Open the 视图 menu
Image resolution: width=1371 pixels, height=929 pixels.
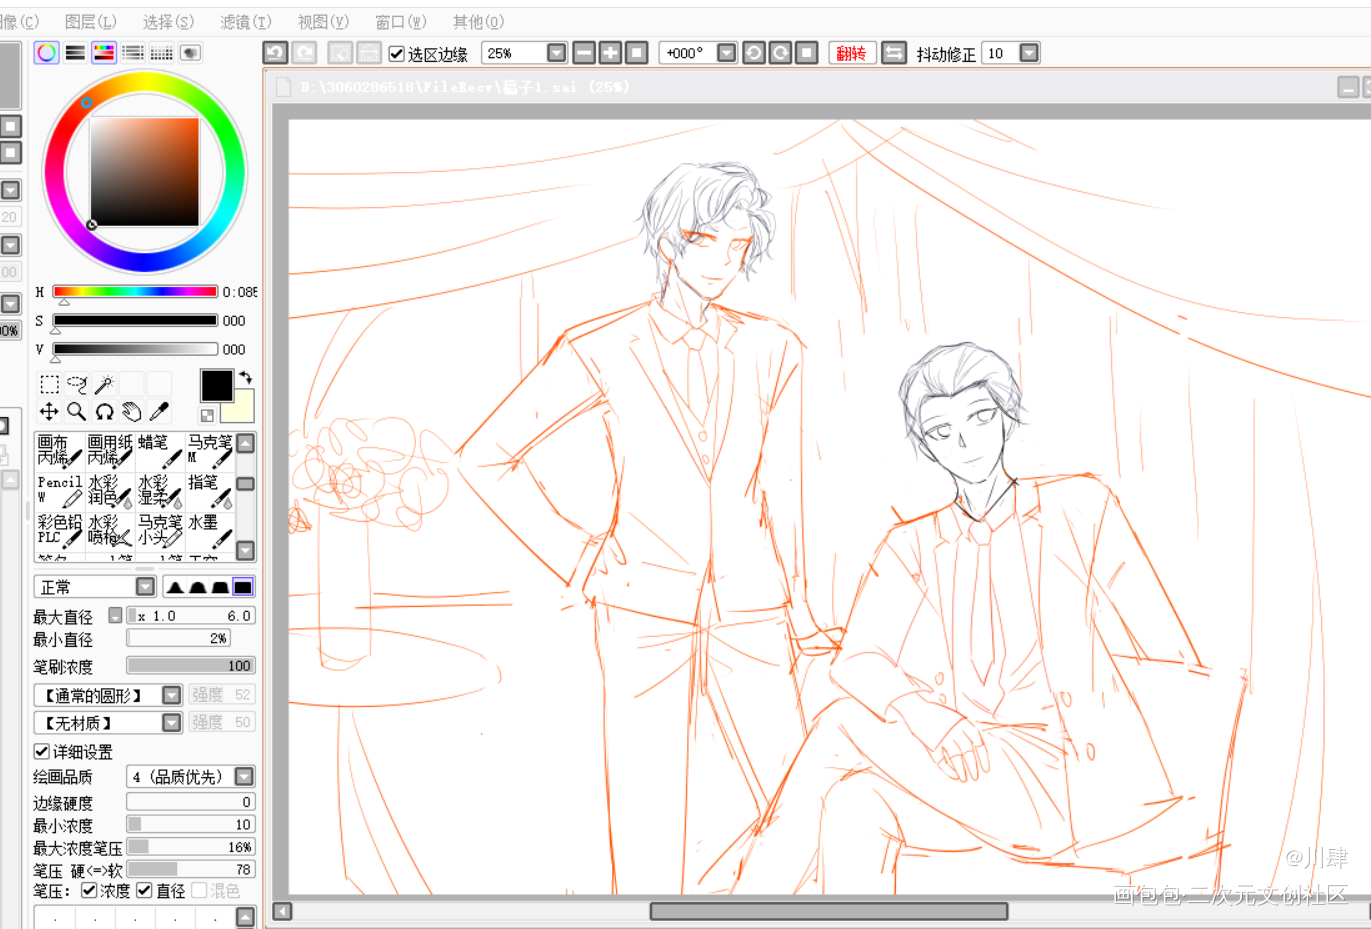(323, 22)
